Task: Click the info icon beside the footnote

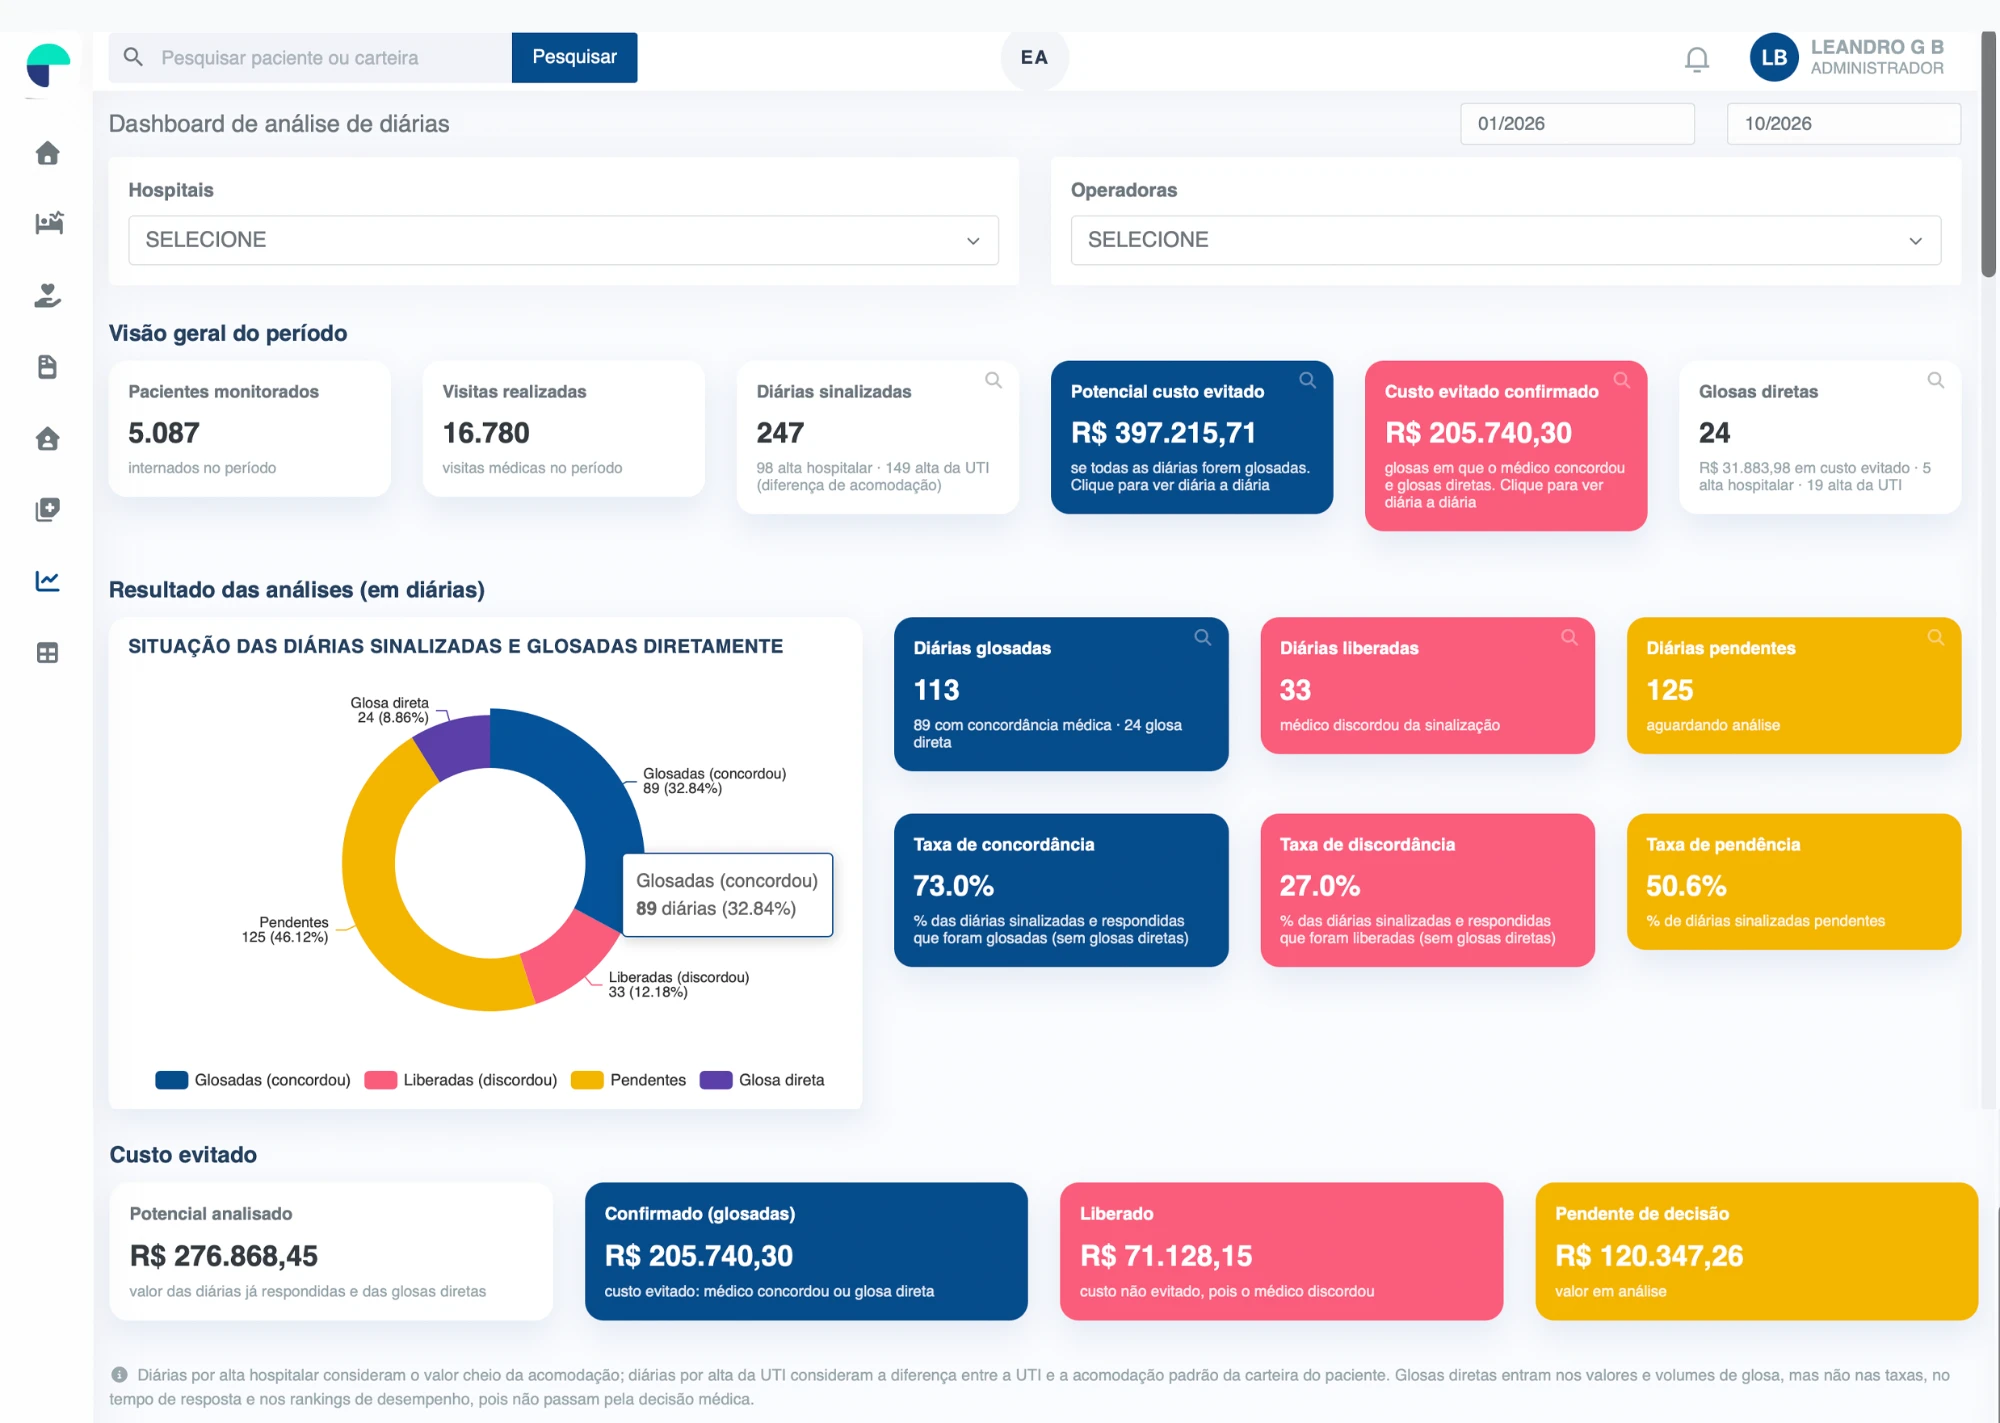Action: coord(119,1375)
